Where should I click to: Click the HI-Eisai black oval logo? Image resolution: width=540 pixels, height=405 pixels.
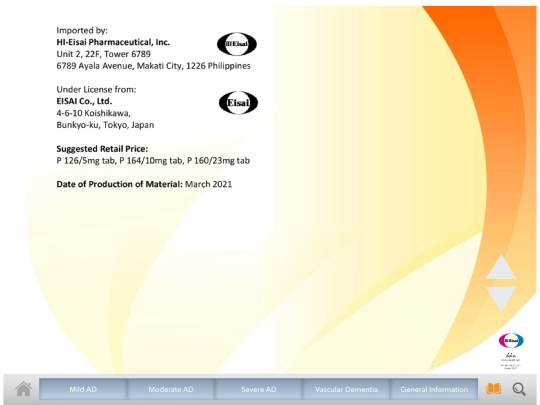click(237, 44)
